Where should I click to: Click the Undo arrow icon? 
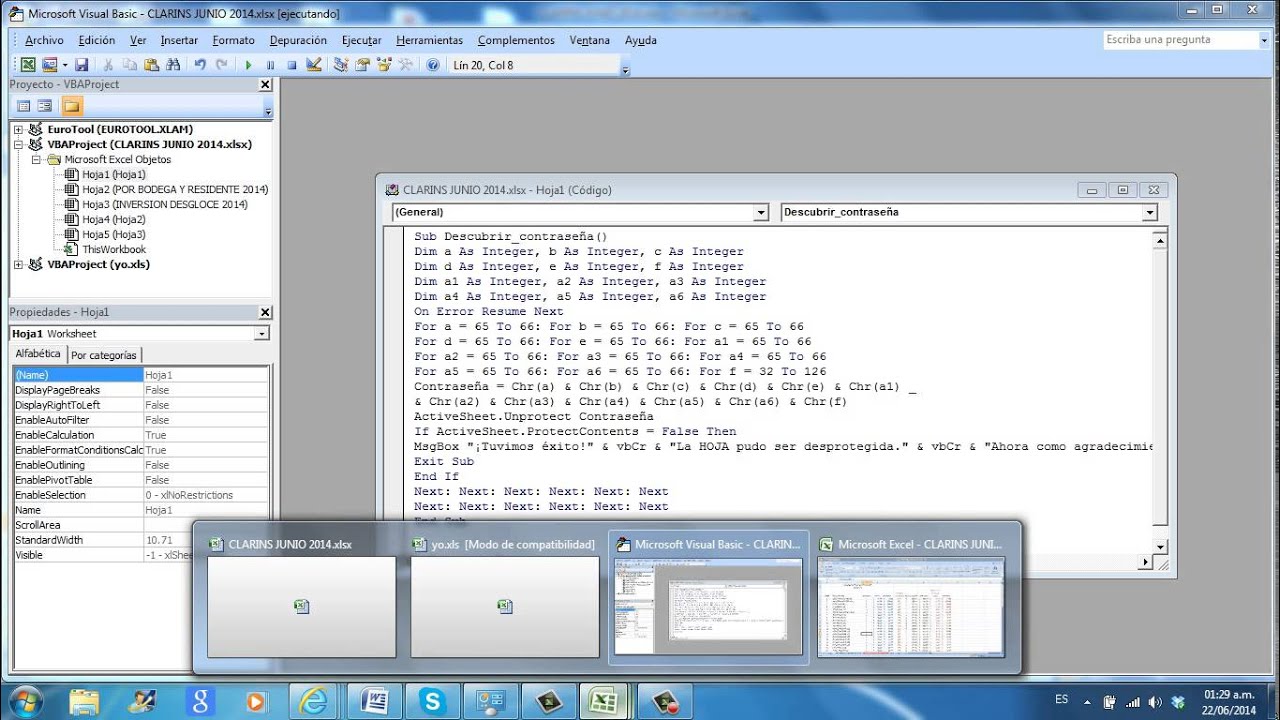(200, 64)
